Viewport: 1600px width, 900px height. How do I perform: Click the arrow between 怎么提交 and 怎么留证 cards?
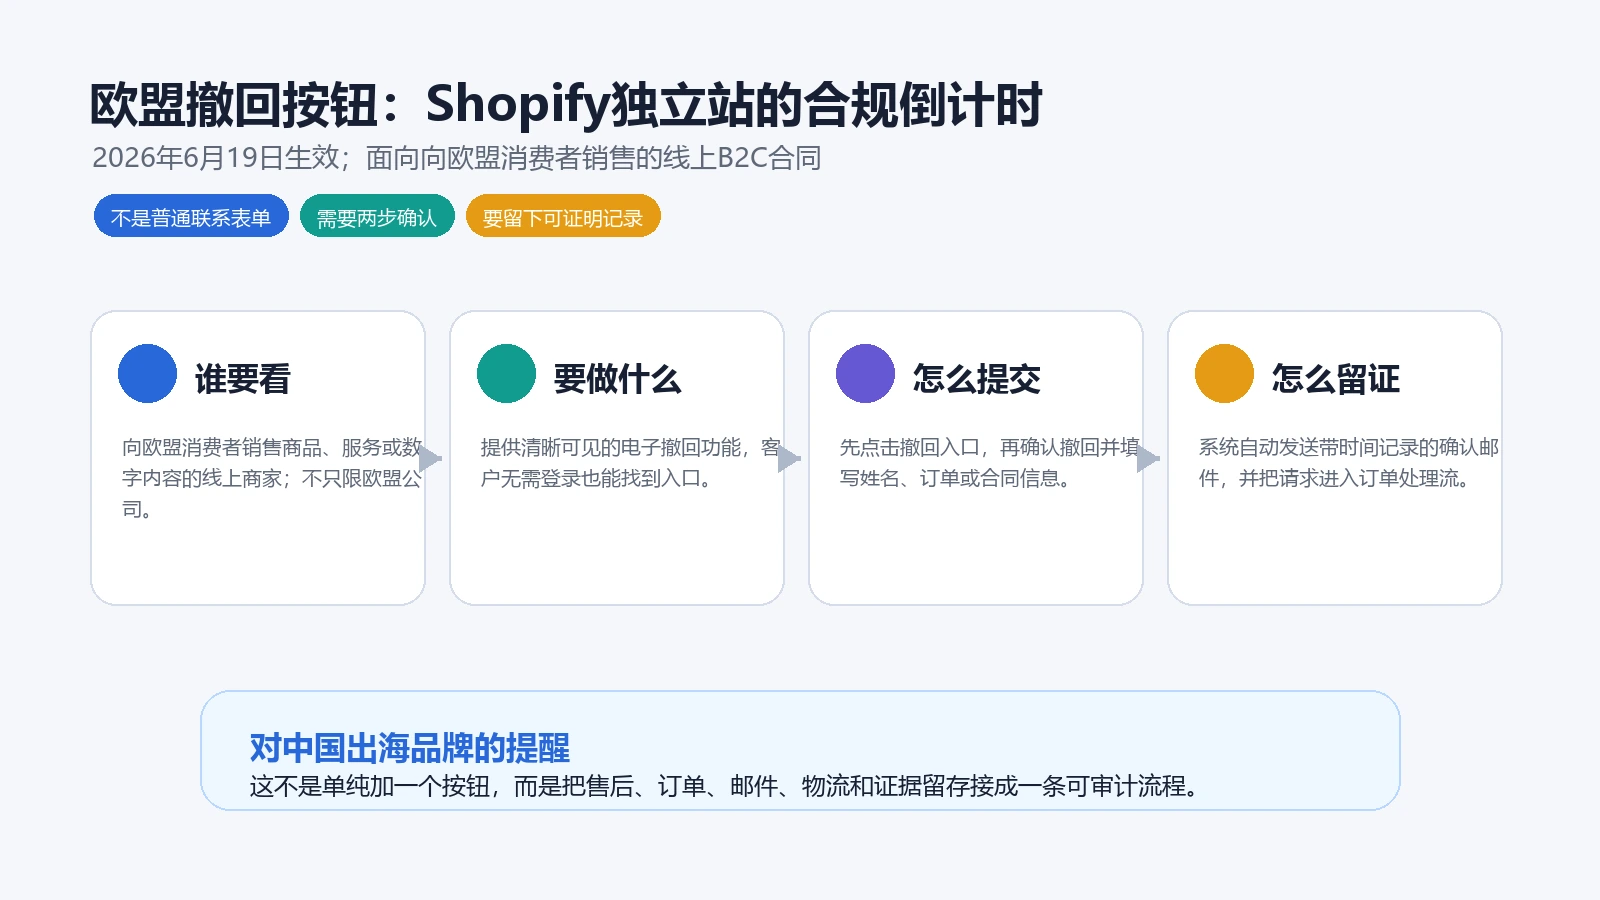(x=1148, y=459)
